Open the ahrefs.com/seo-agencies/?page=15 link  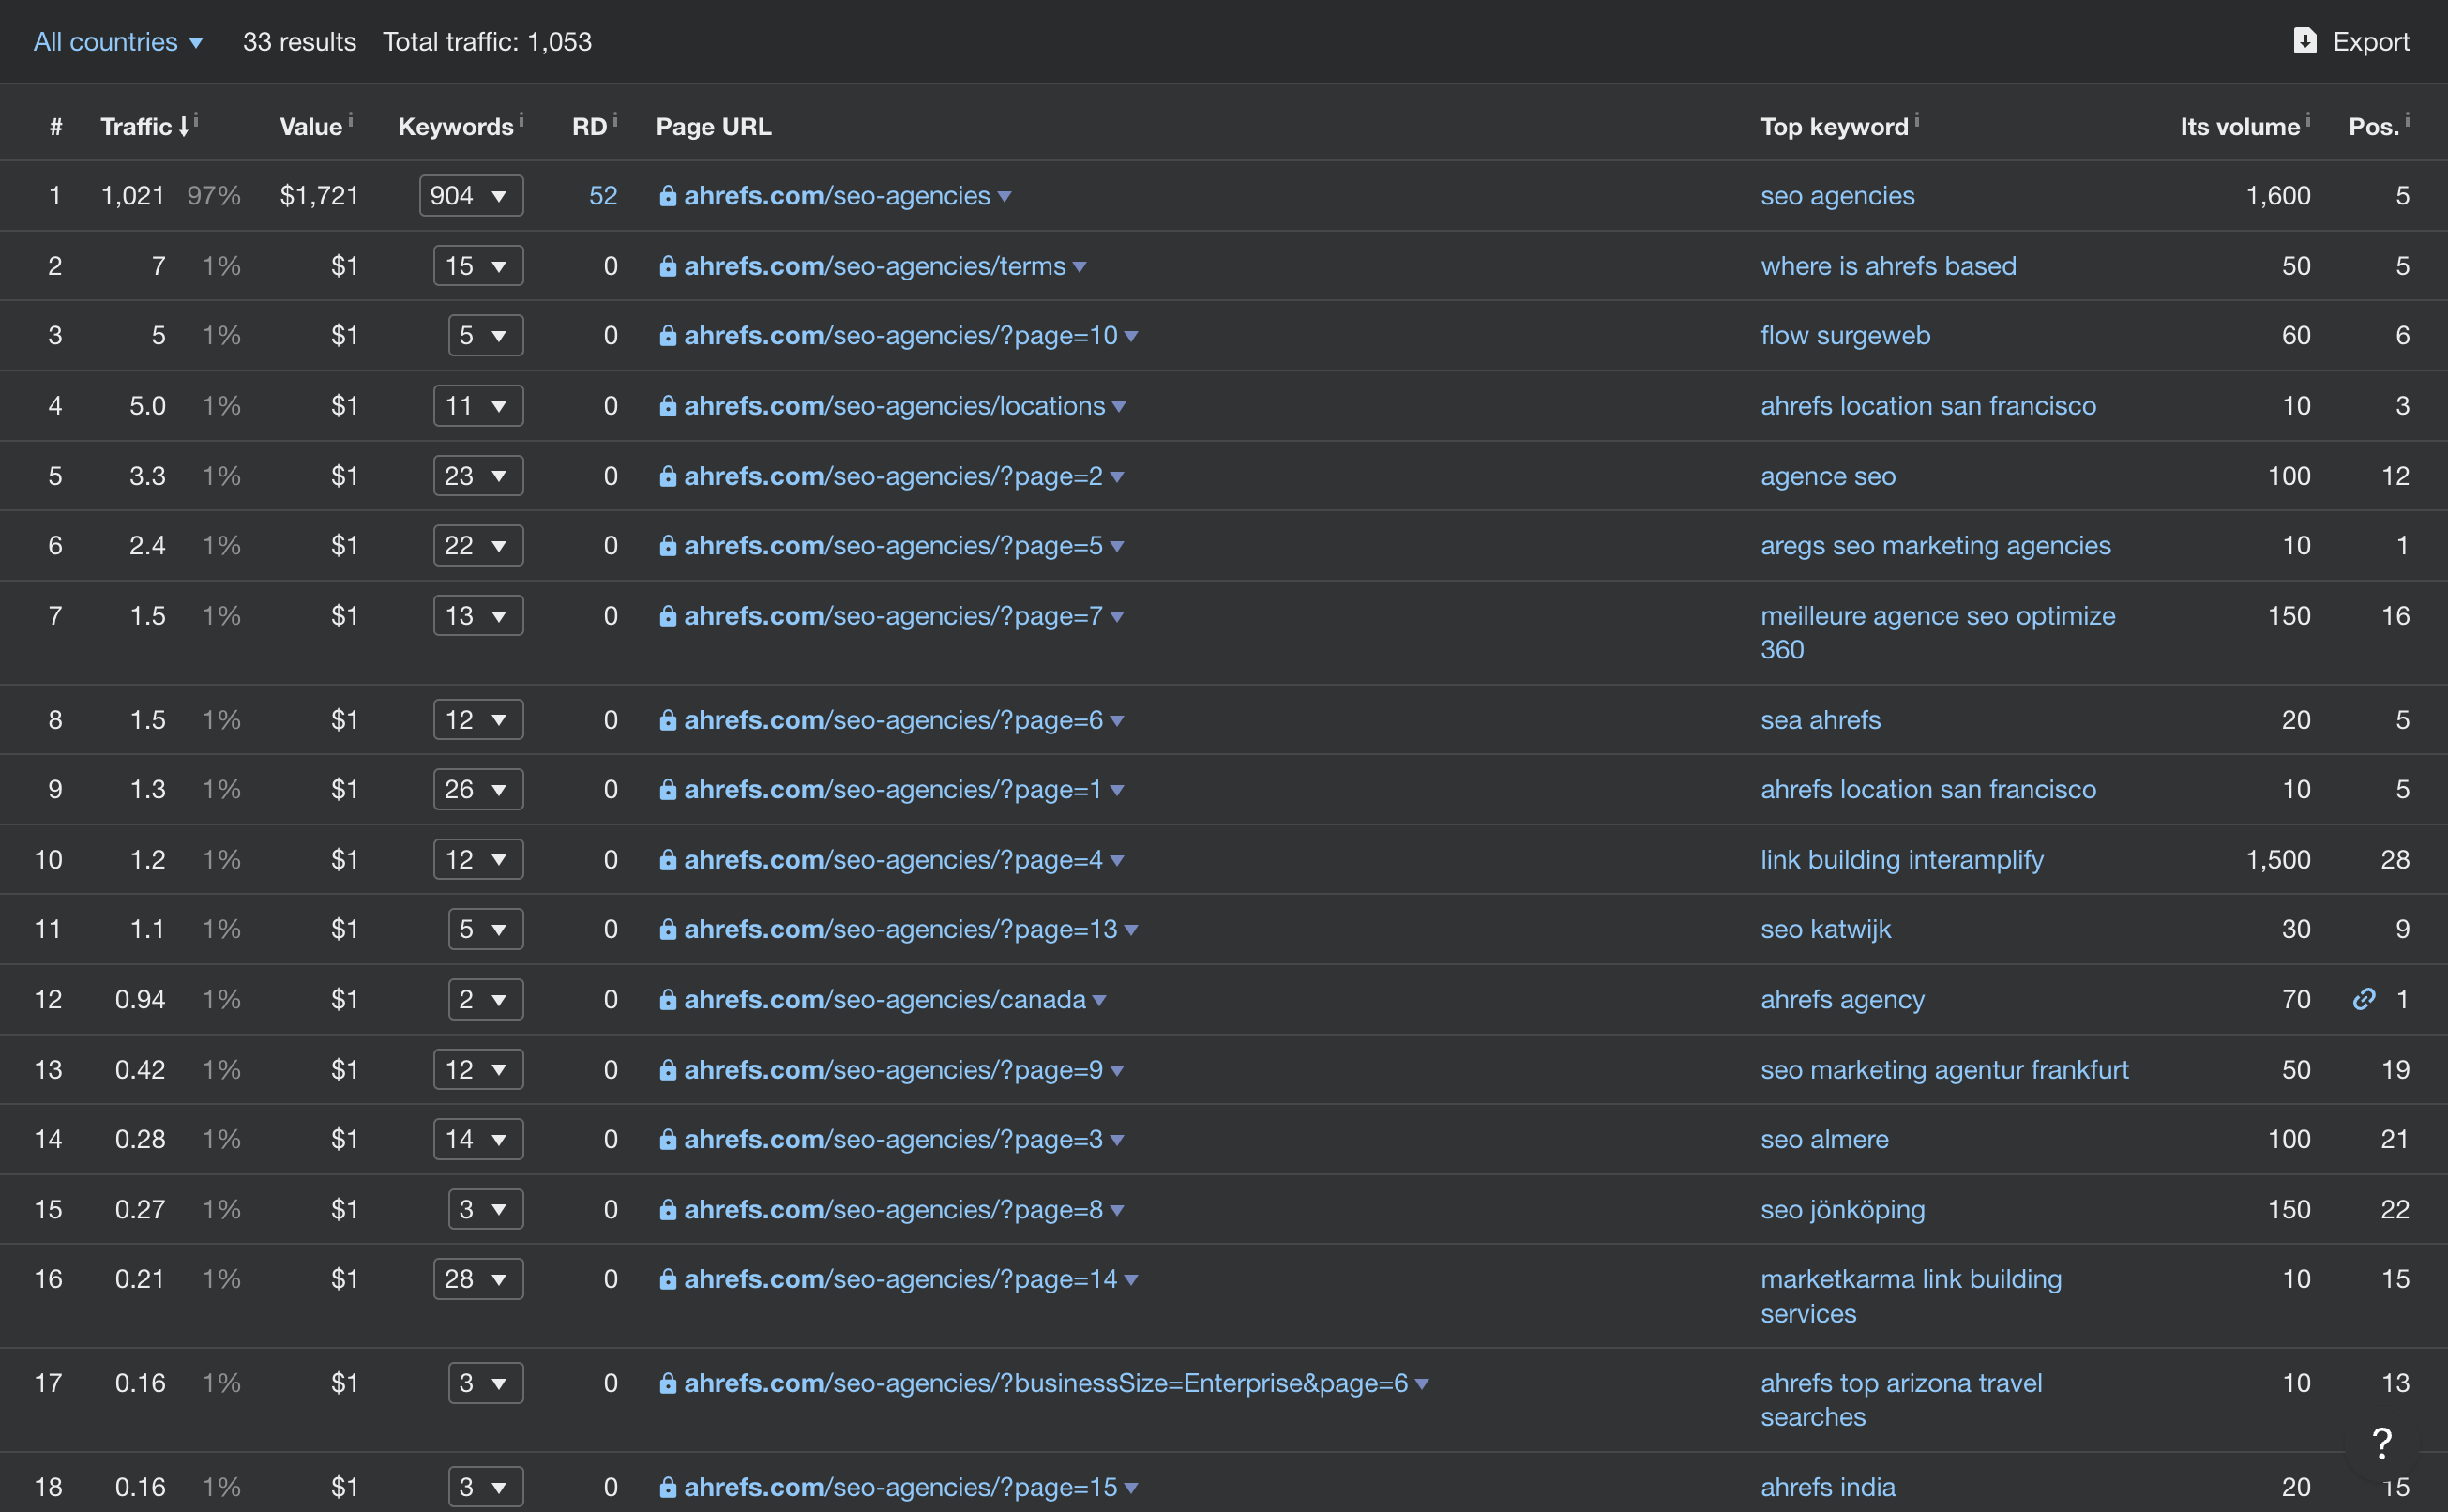click(x=901, y=1487)
